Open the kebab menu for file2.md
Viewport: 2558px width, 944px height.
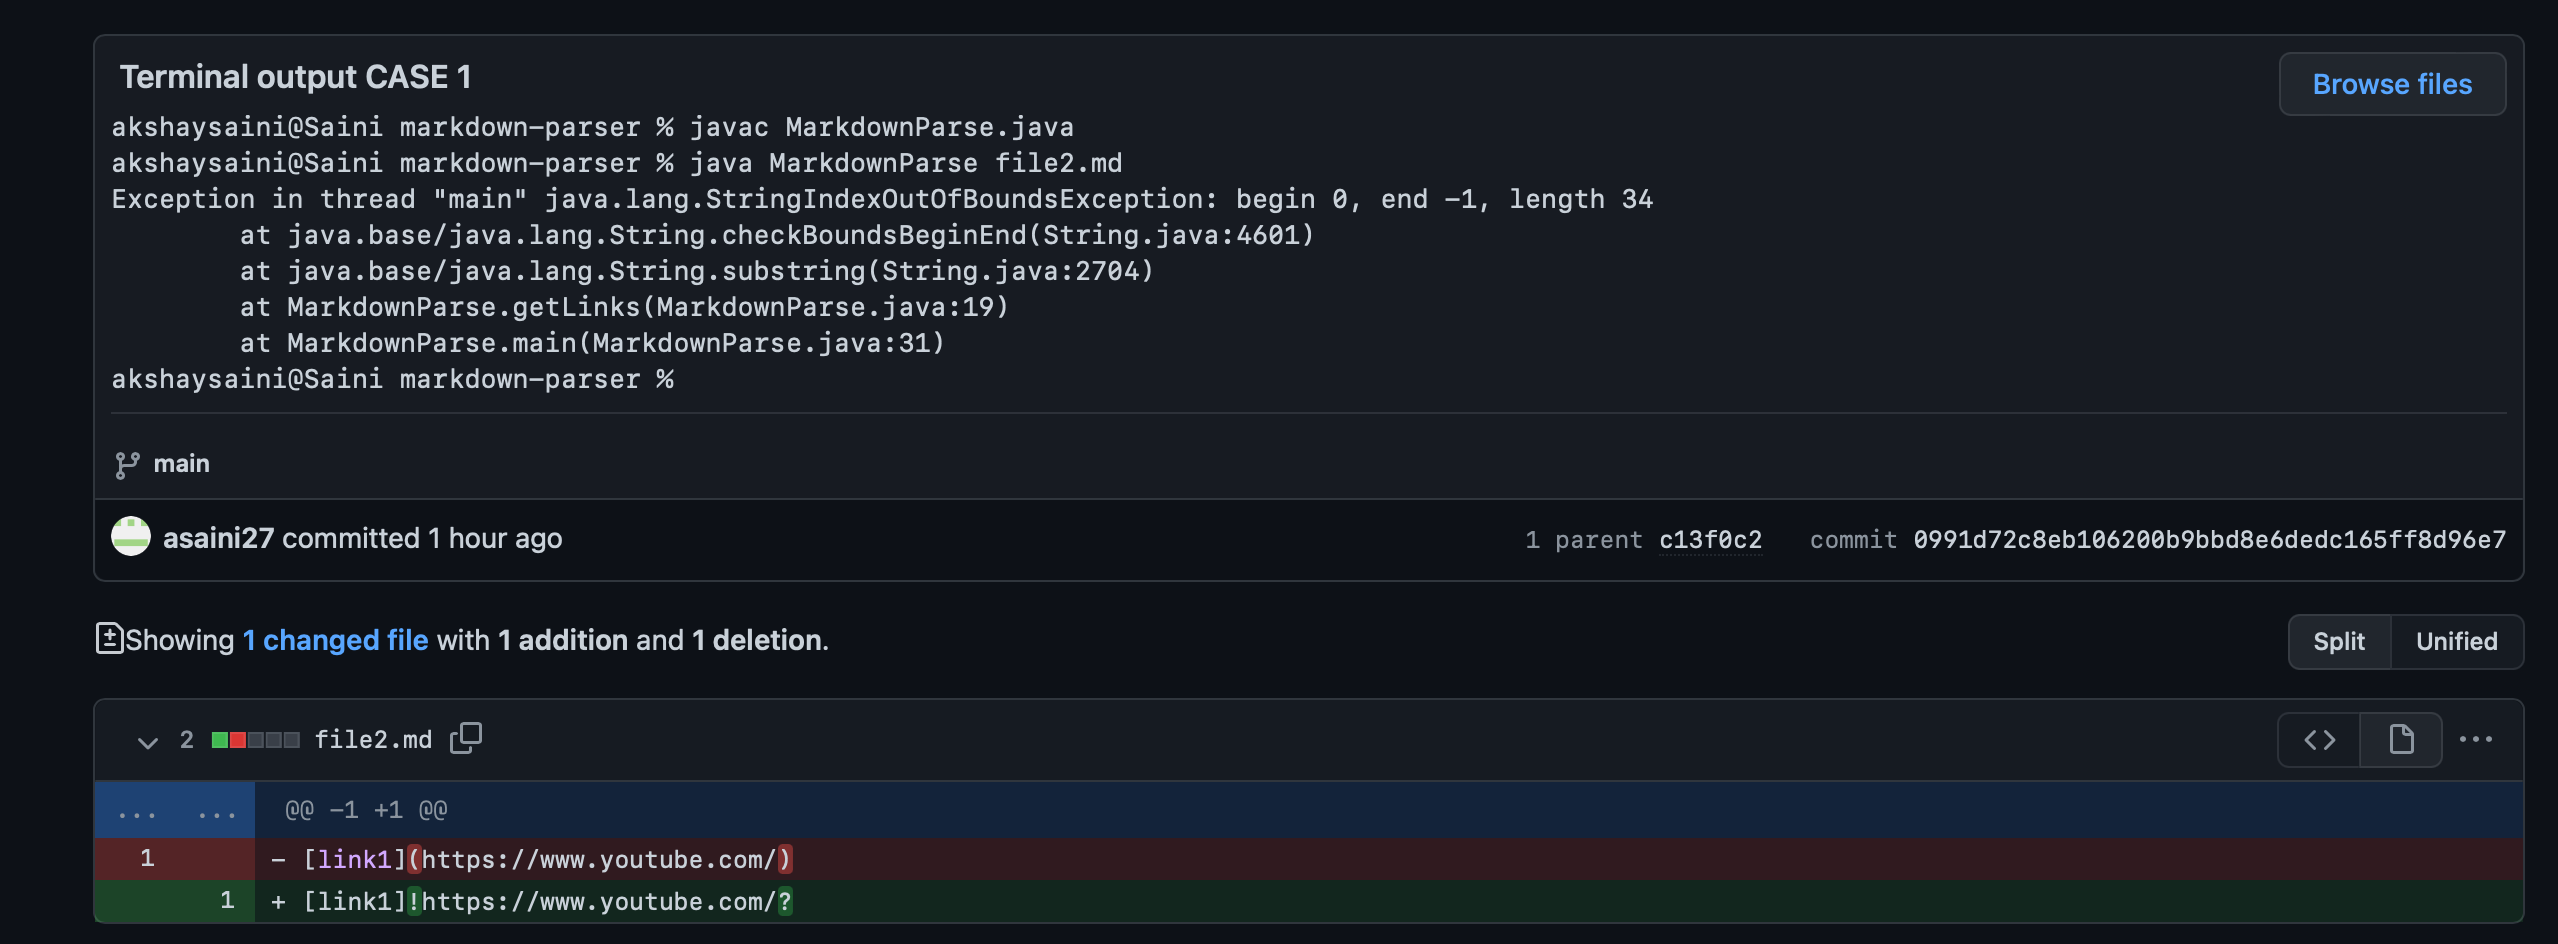point(2477,738)
